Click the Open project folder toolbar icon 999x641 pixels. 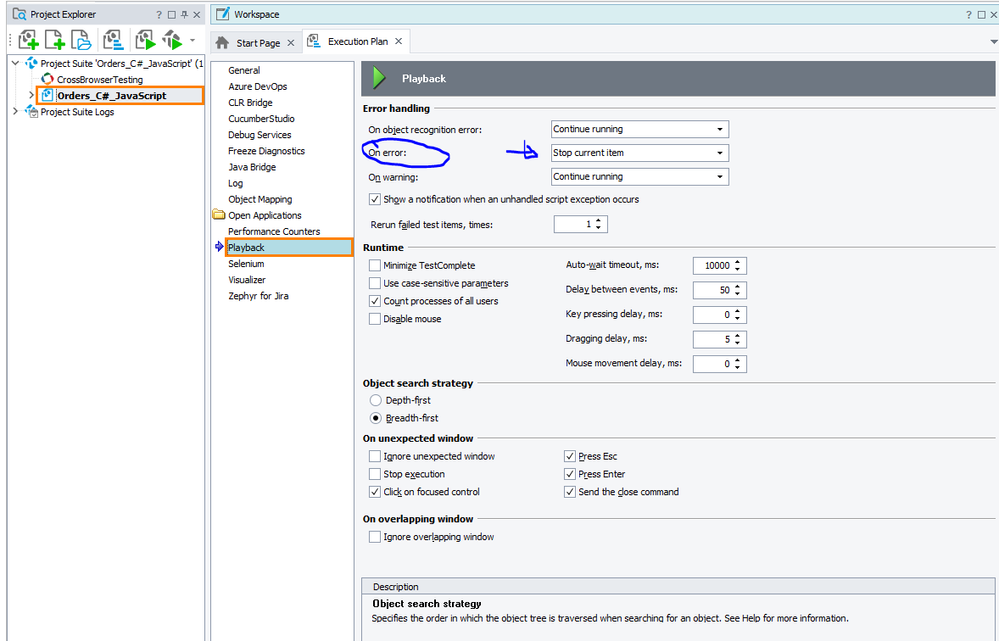tap(81, 40)
